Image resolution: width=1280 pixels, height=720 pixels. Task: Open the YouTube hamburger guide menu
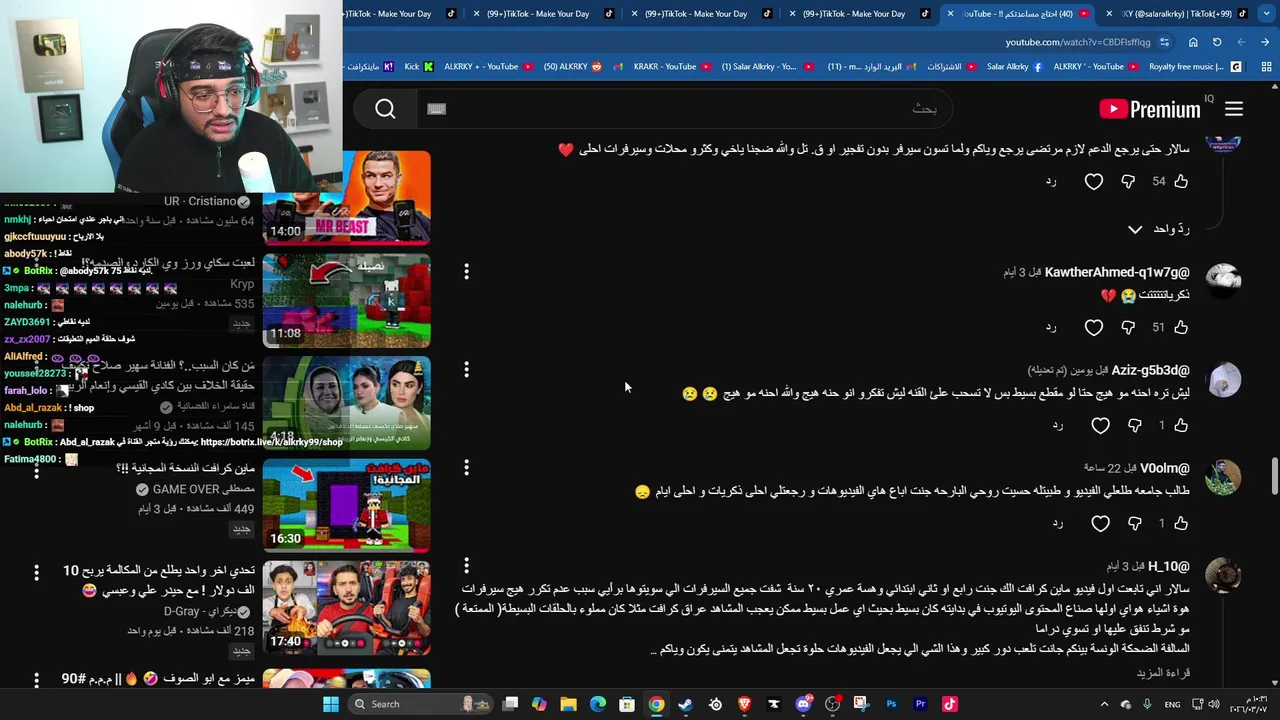pyautogui.click(x=1234, y=109)
